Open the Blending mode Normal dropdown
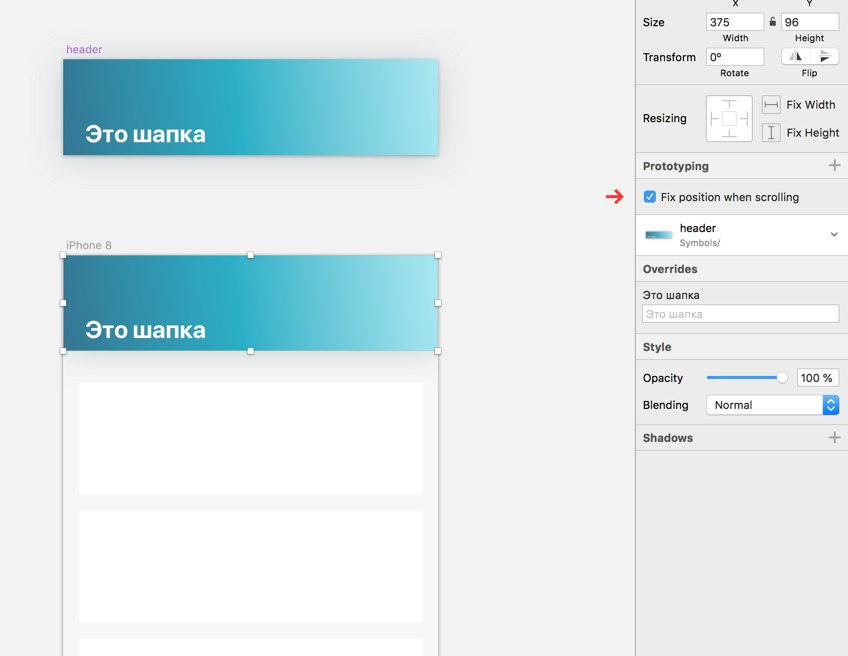Viewport: 848px width, 656px height. coord(772,405)
